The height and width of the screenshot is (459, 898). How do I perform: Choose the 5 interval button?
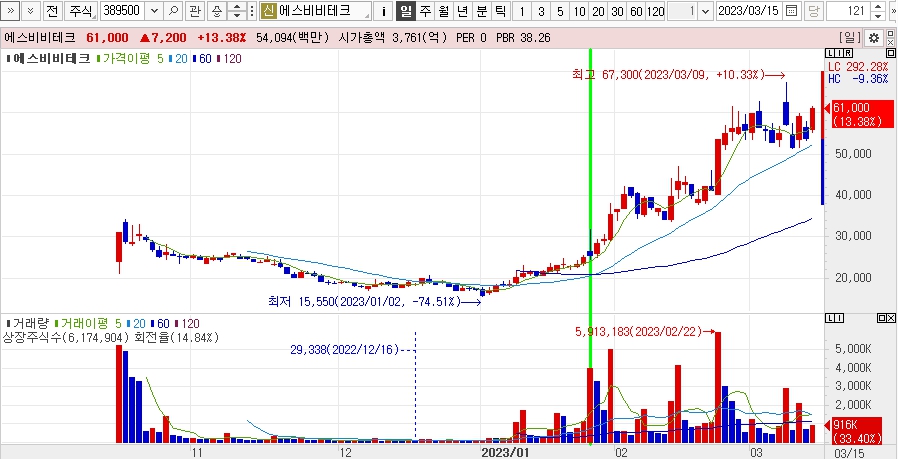point(560,10)
